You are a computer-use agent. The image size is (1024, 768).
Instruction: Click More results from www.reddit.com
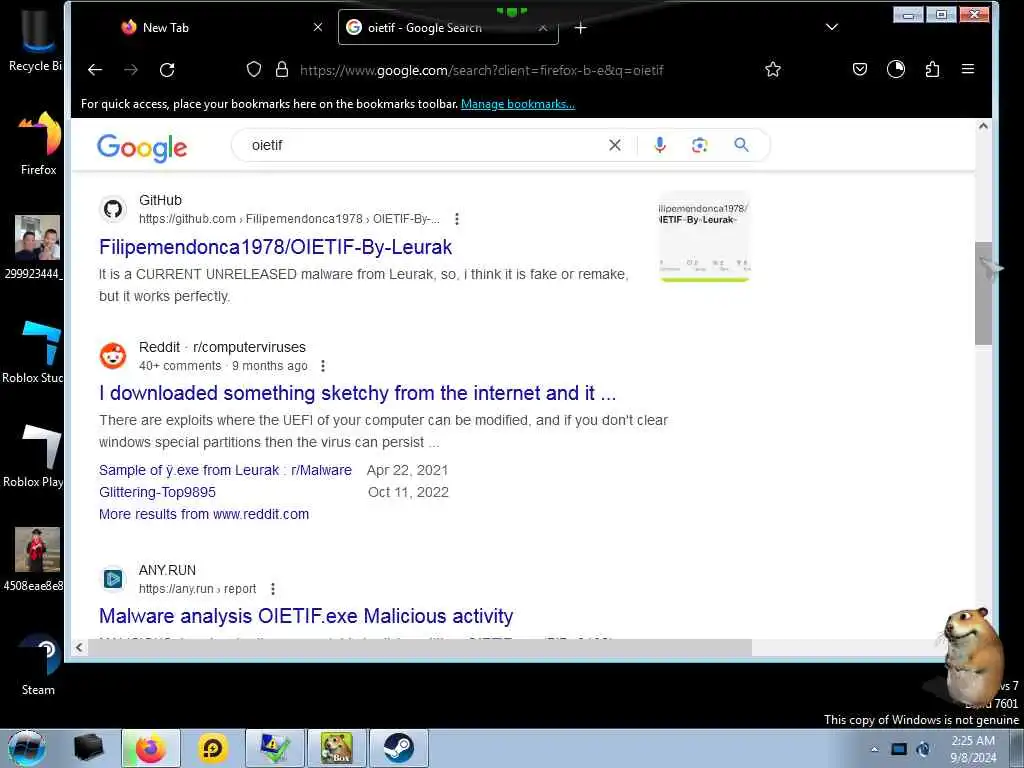tap(204, 514)
